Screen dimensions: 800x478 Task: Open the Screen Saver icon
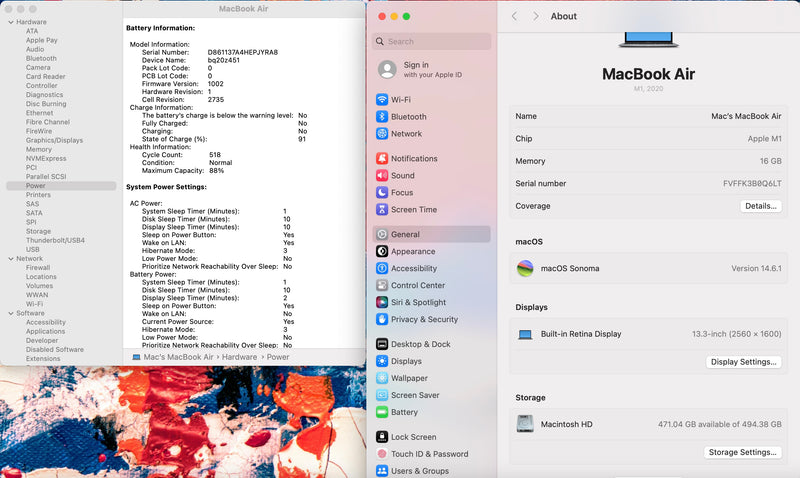pyautogui.click(x=382, y=395)
